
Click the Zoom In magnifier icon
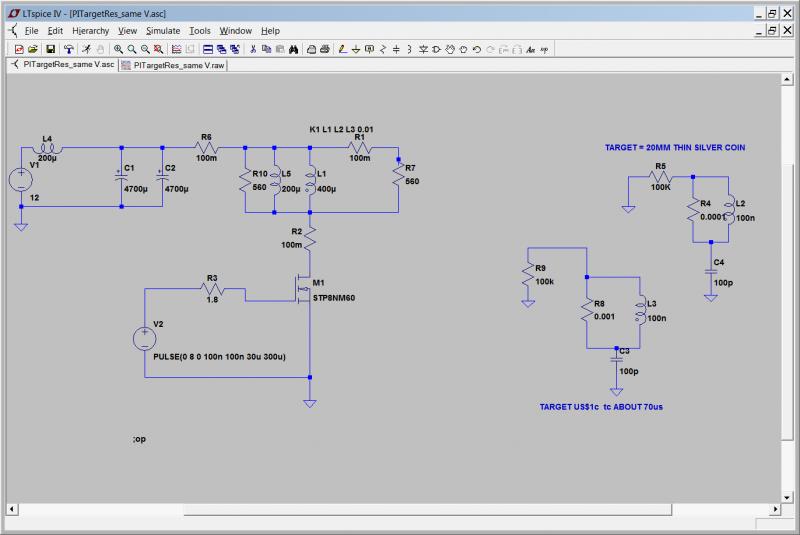pyautogui.click(x=118, y=48)
